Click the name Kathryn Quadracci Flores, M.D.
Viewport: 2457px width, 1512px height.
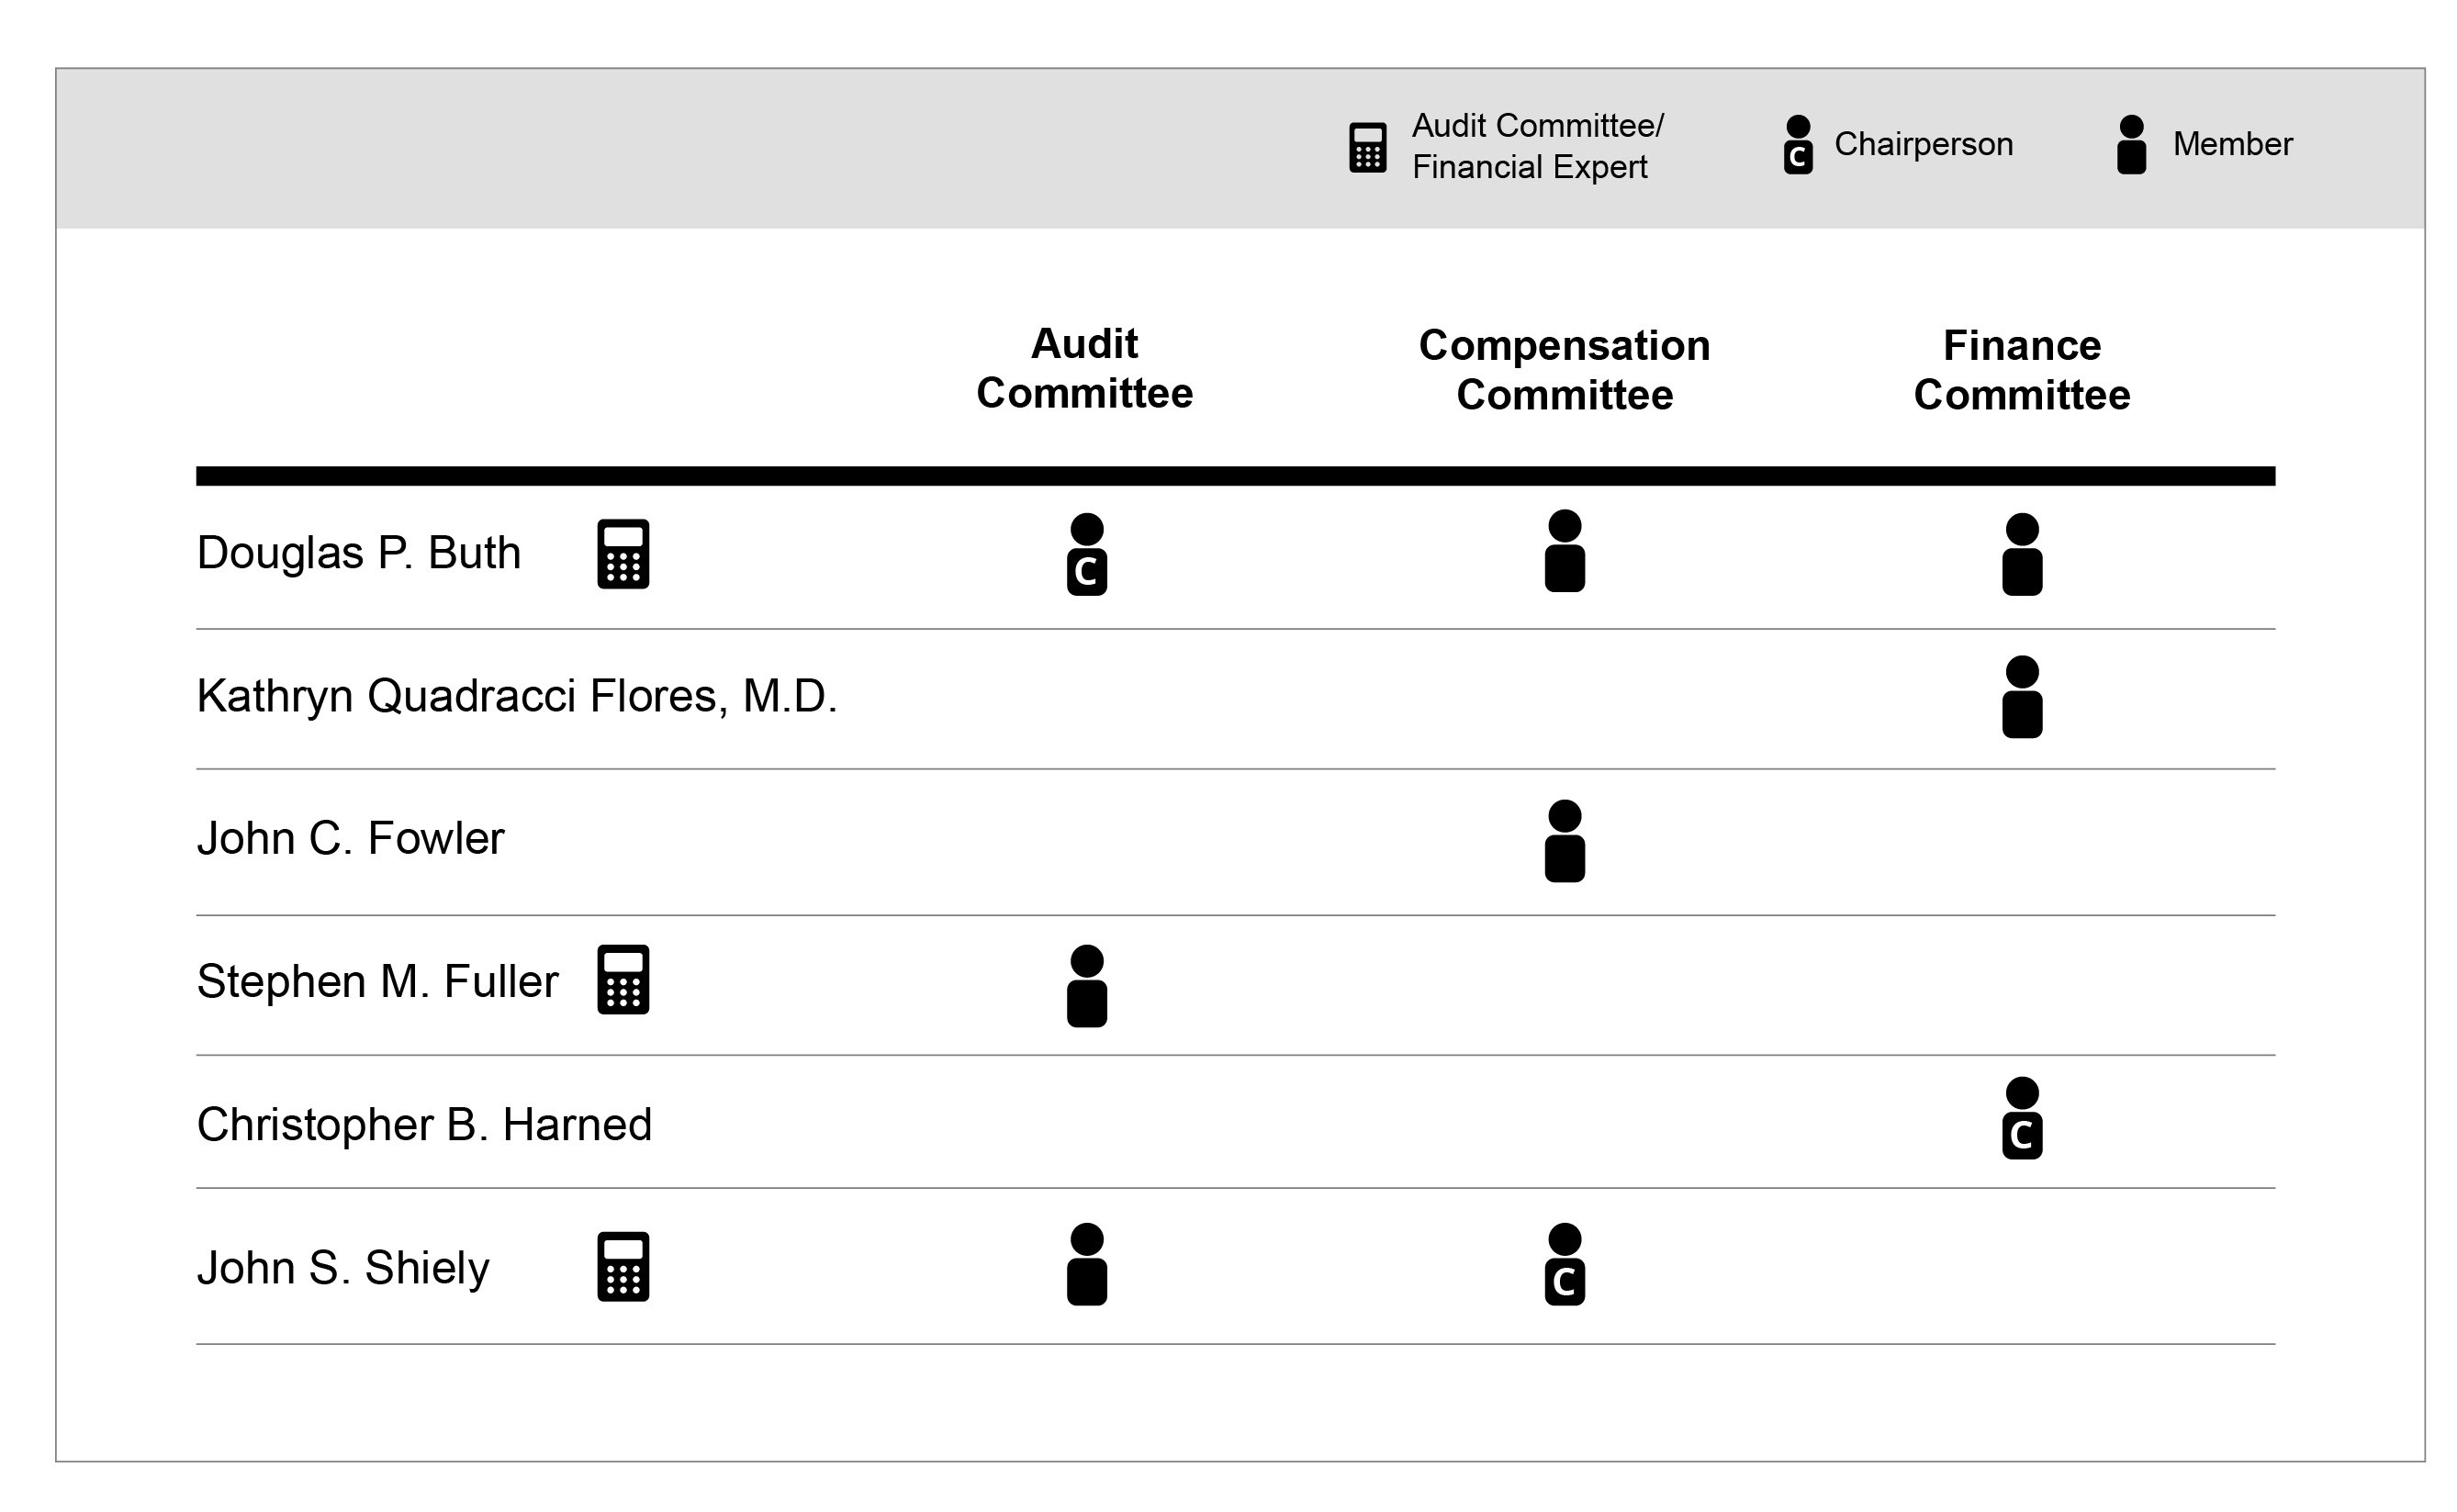[x=517, y=696]
